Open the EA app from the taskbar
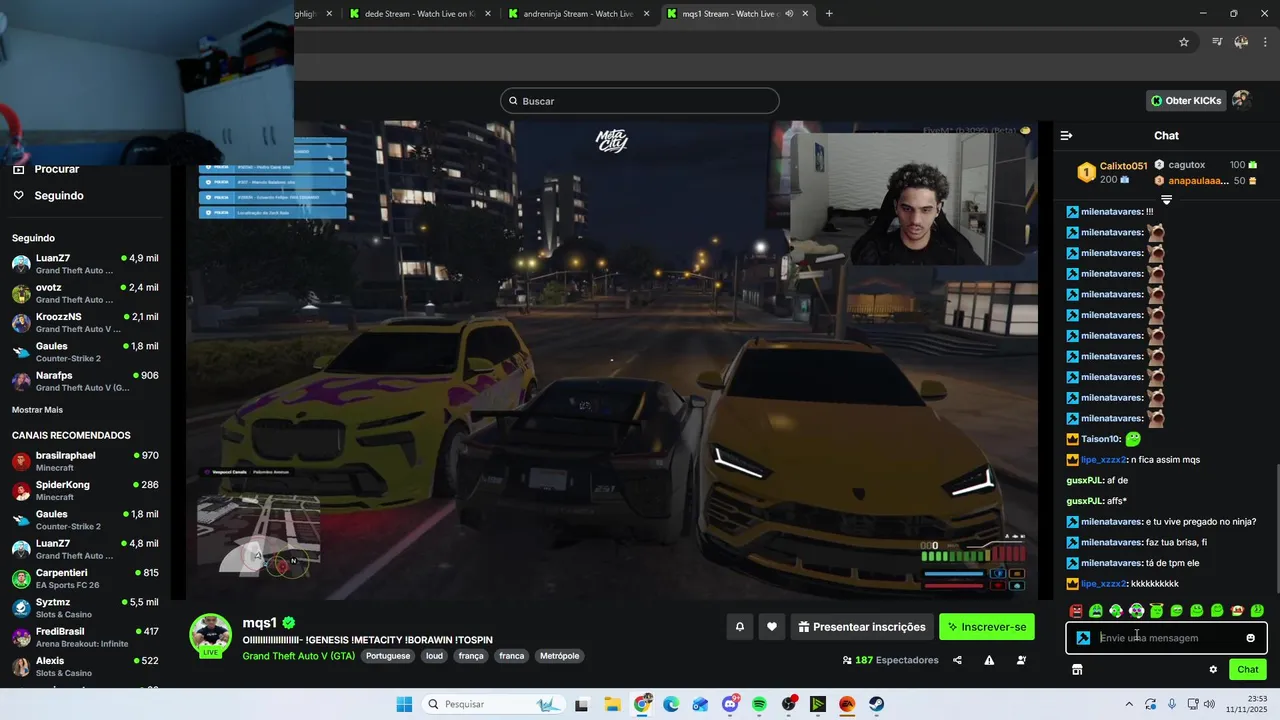1280x720 pixels. coord(847,705)
